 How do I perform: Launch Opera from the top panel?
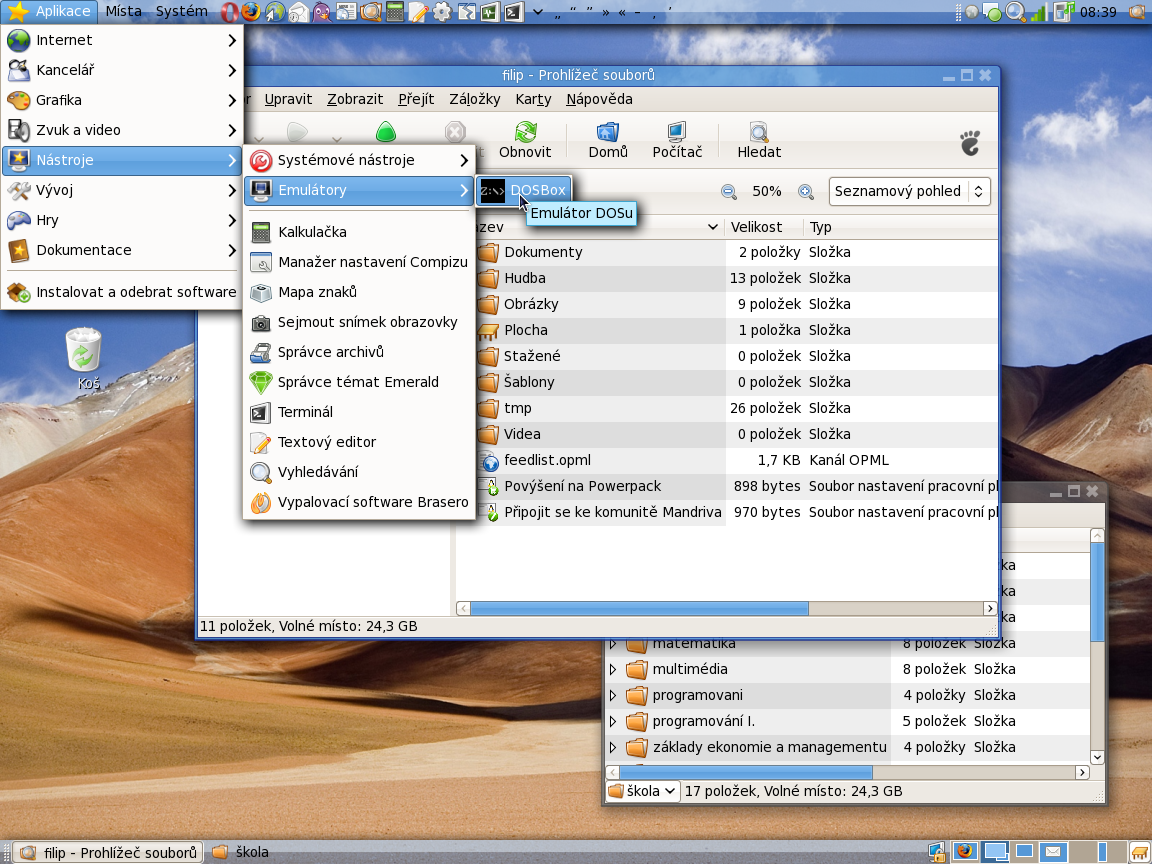[x=229, y=12]
